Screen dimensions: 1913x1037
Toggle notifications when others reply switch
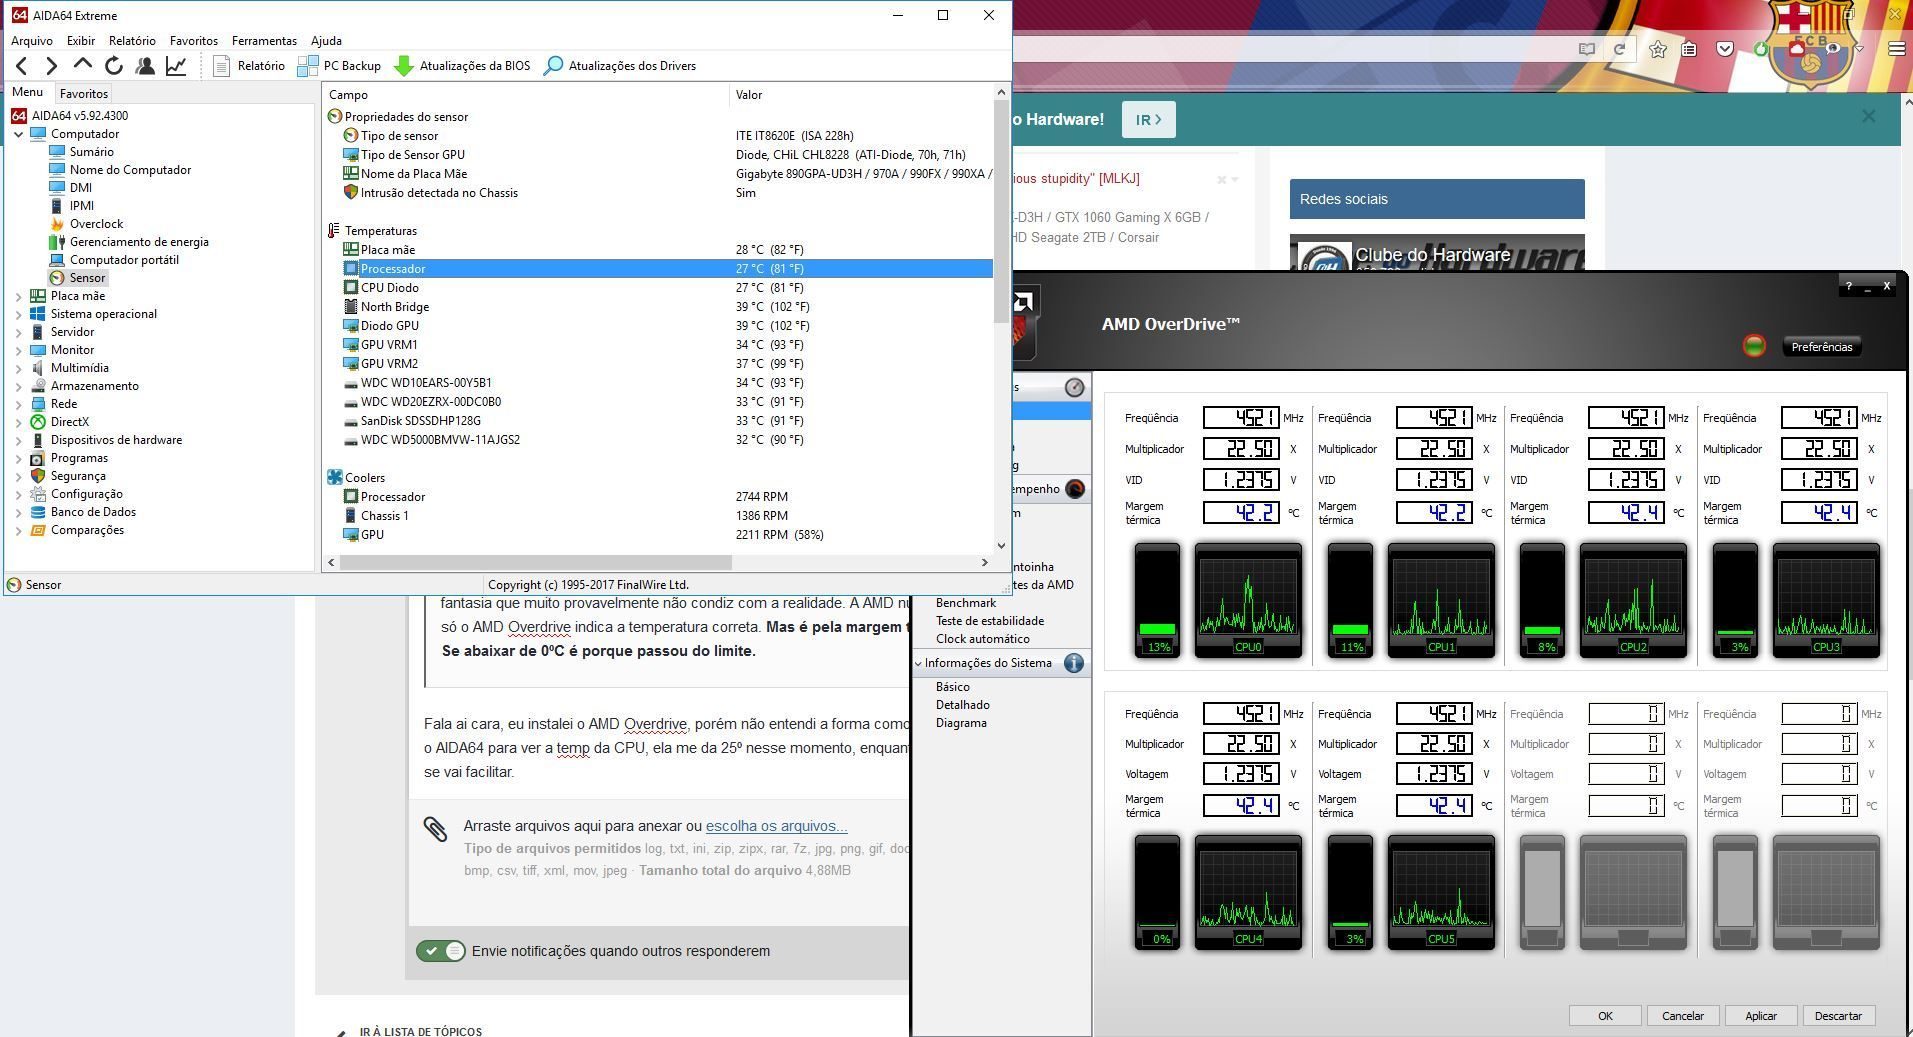(x=441, y=951)
